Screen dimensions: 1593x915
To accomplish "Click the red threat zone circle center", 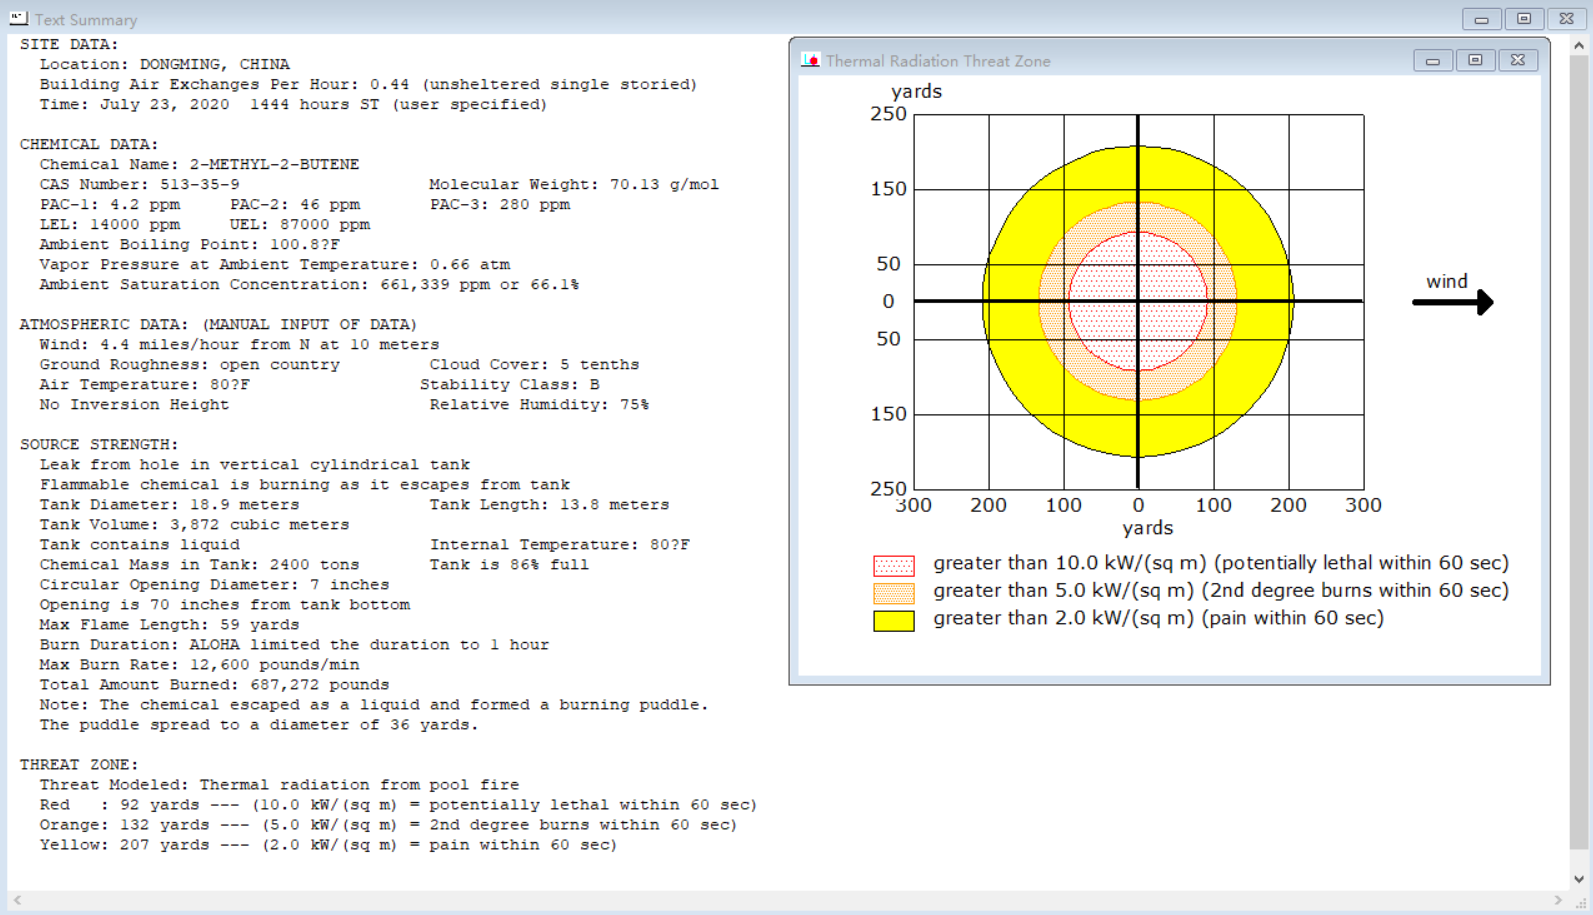I will coord(1138,301).
